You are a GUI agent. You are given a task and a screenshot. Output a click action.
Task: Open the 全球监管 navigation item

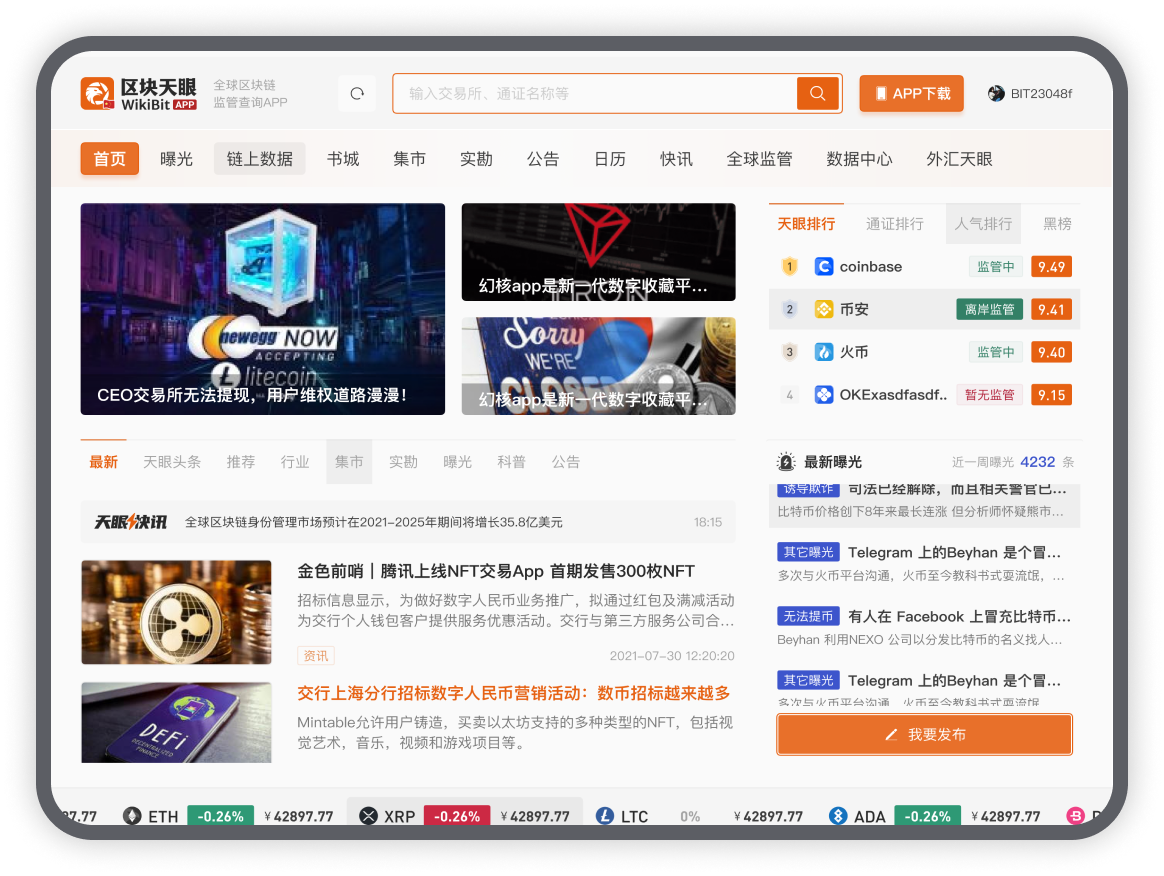click(759, 159)
